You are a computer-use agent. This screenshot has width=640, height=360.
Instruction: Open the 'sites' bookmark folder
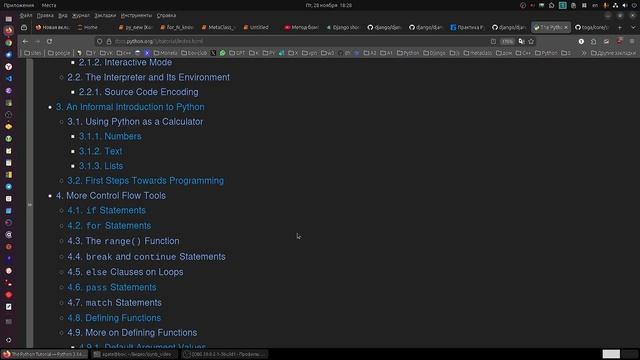pyautogui.click(x=33, y=53)
